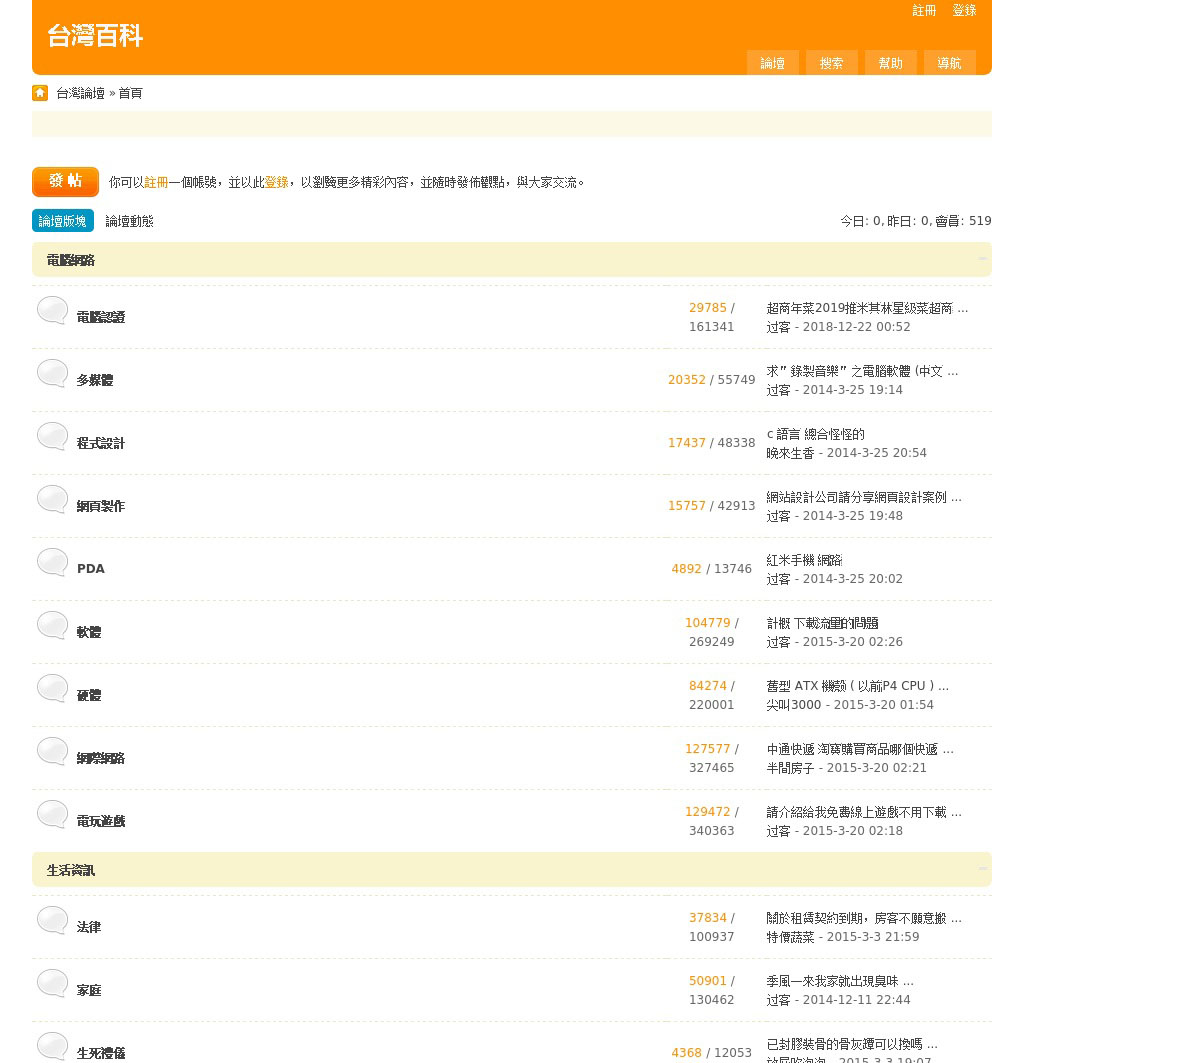Switch to the 論壇動態 tab

(129, 221)
